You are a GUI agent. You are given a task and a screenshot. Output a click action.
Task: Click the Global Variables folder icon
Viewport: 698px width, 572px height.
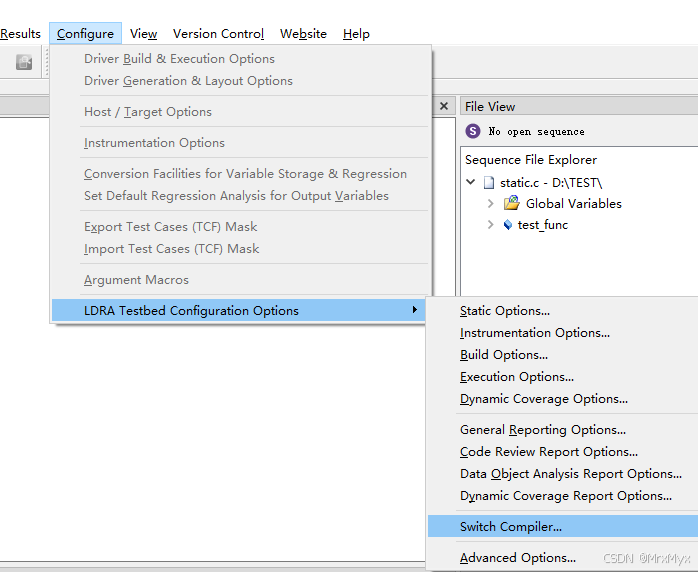coord(512,203)
